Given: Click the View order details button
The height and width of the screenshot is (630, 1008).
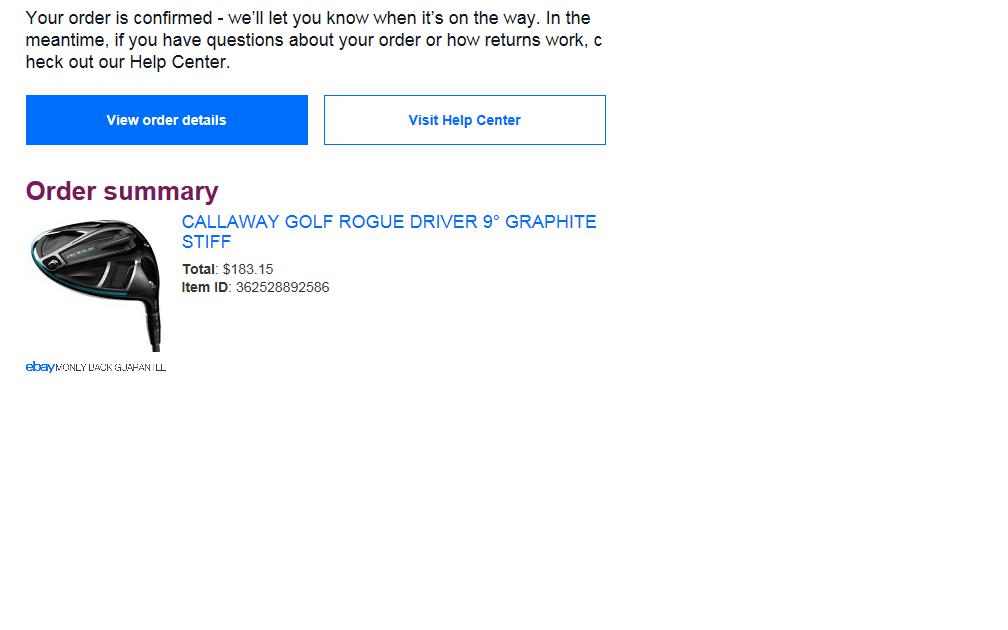Looking at the screenshot, I should click(166, 120).
